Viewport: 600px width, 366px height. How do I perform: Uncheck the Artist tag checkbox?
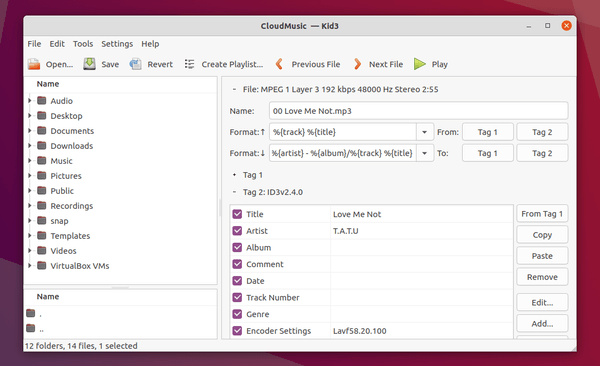click(x=237, y=231)
